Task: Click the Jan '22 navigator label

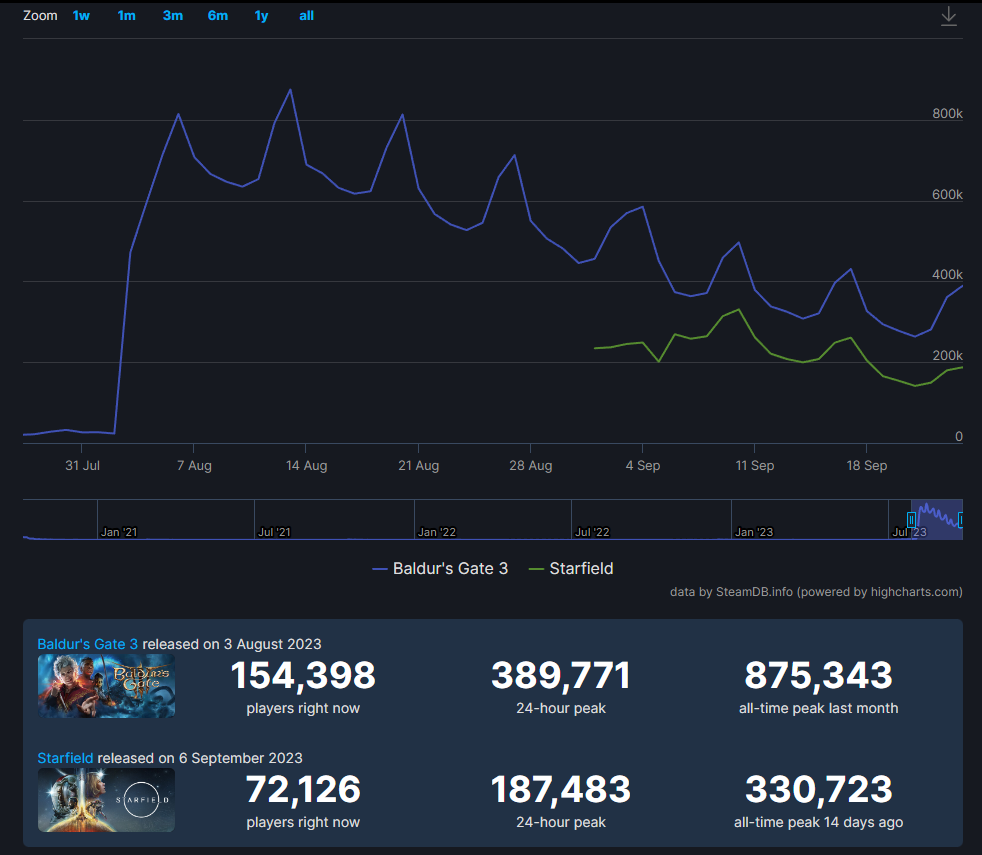Action: tap(437, 532)
